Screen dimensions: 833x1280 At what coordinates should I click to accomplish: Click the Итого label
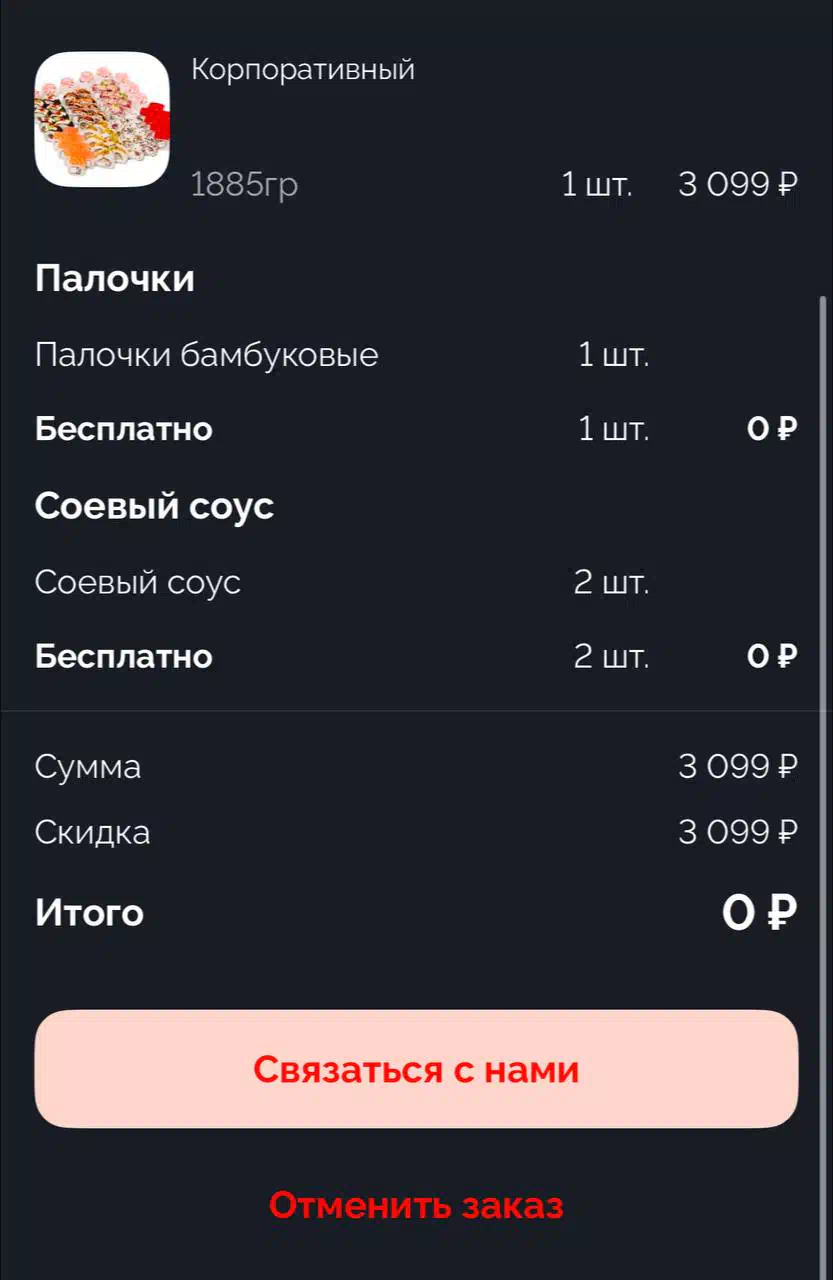tap(89, 913)
